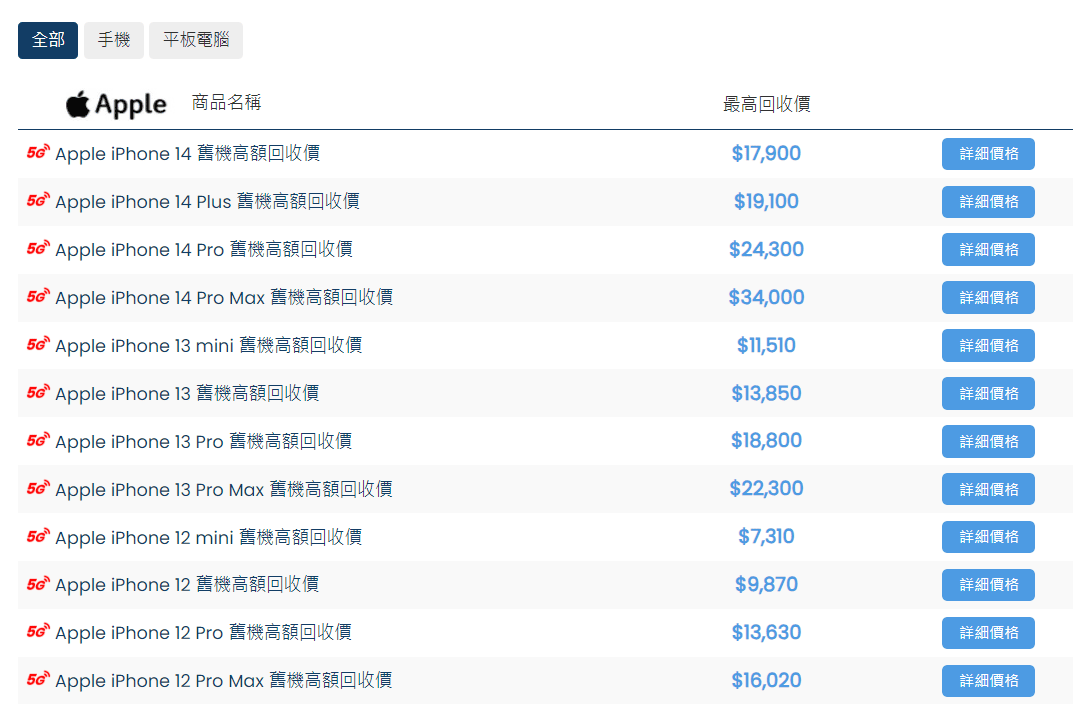Viewport: 1073px width, 704px height.
Task: Open the 平板電腦 tab
Action: pos(196,40)
